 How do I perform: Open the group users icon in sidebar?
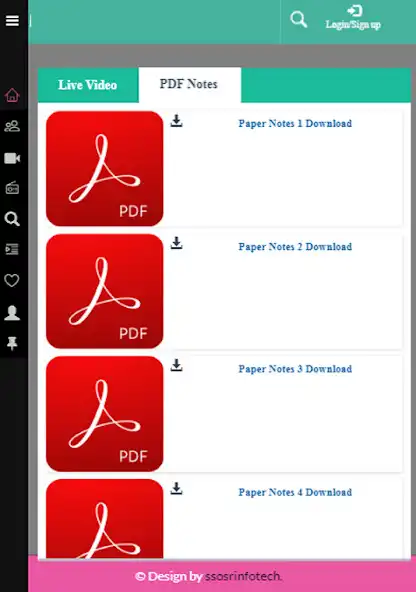[x=12, y=126]
